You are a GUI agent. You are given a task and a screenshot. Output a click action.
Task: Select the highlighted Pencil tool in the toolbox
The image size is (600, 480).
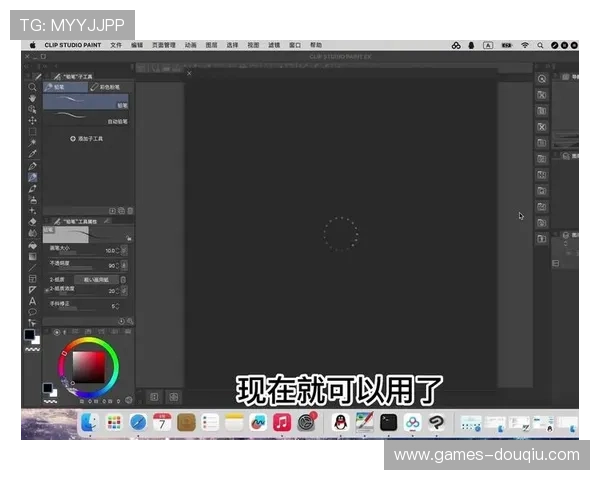point(33,177)
